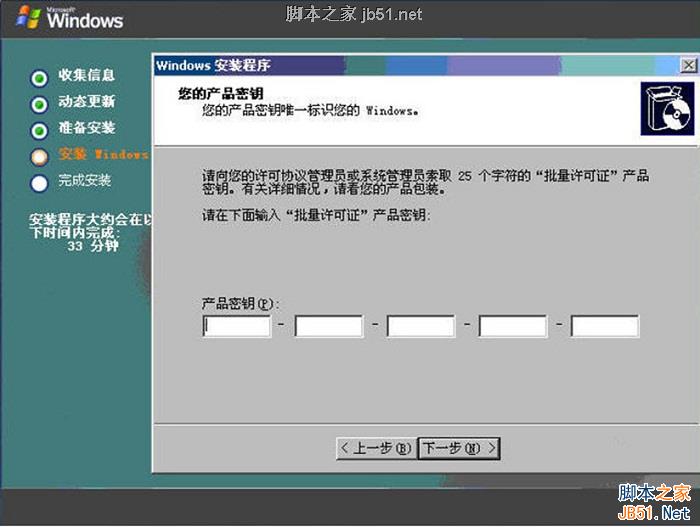700x527 pixels.
Task: Click the fifth product key input box
Action: click(x=605, y=326)
